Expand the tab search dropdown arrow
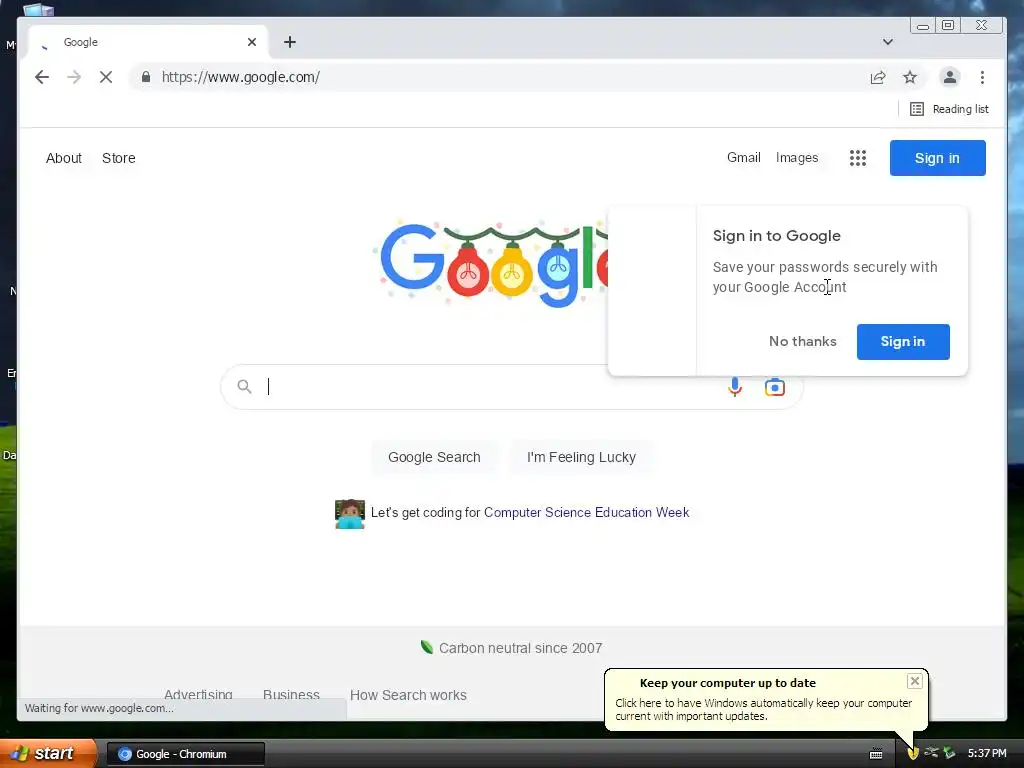 888,42
